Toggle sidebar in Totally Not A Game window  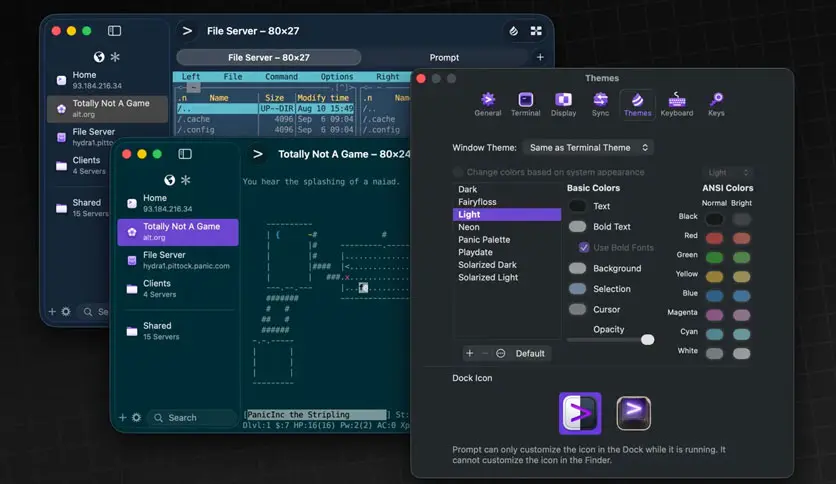point(185,154)
